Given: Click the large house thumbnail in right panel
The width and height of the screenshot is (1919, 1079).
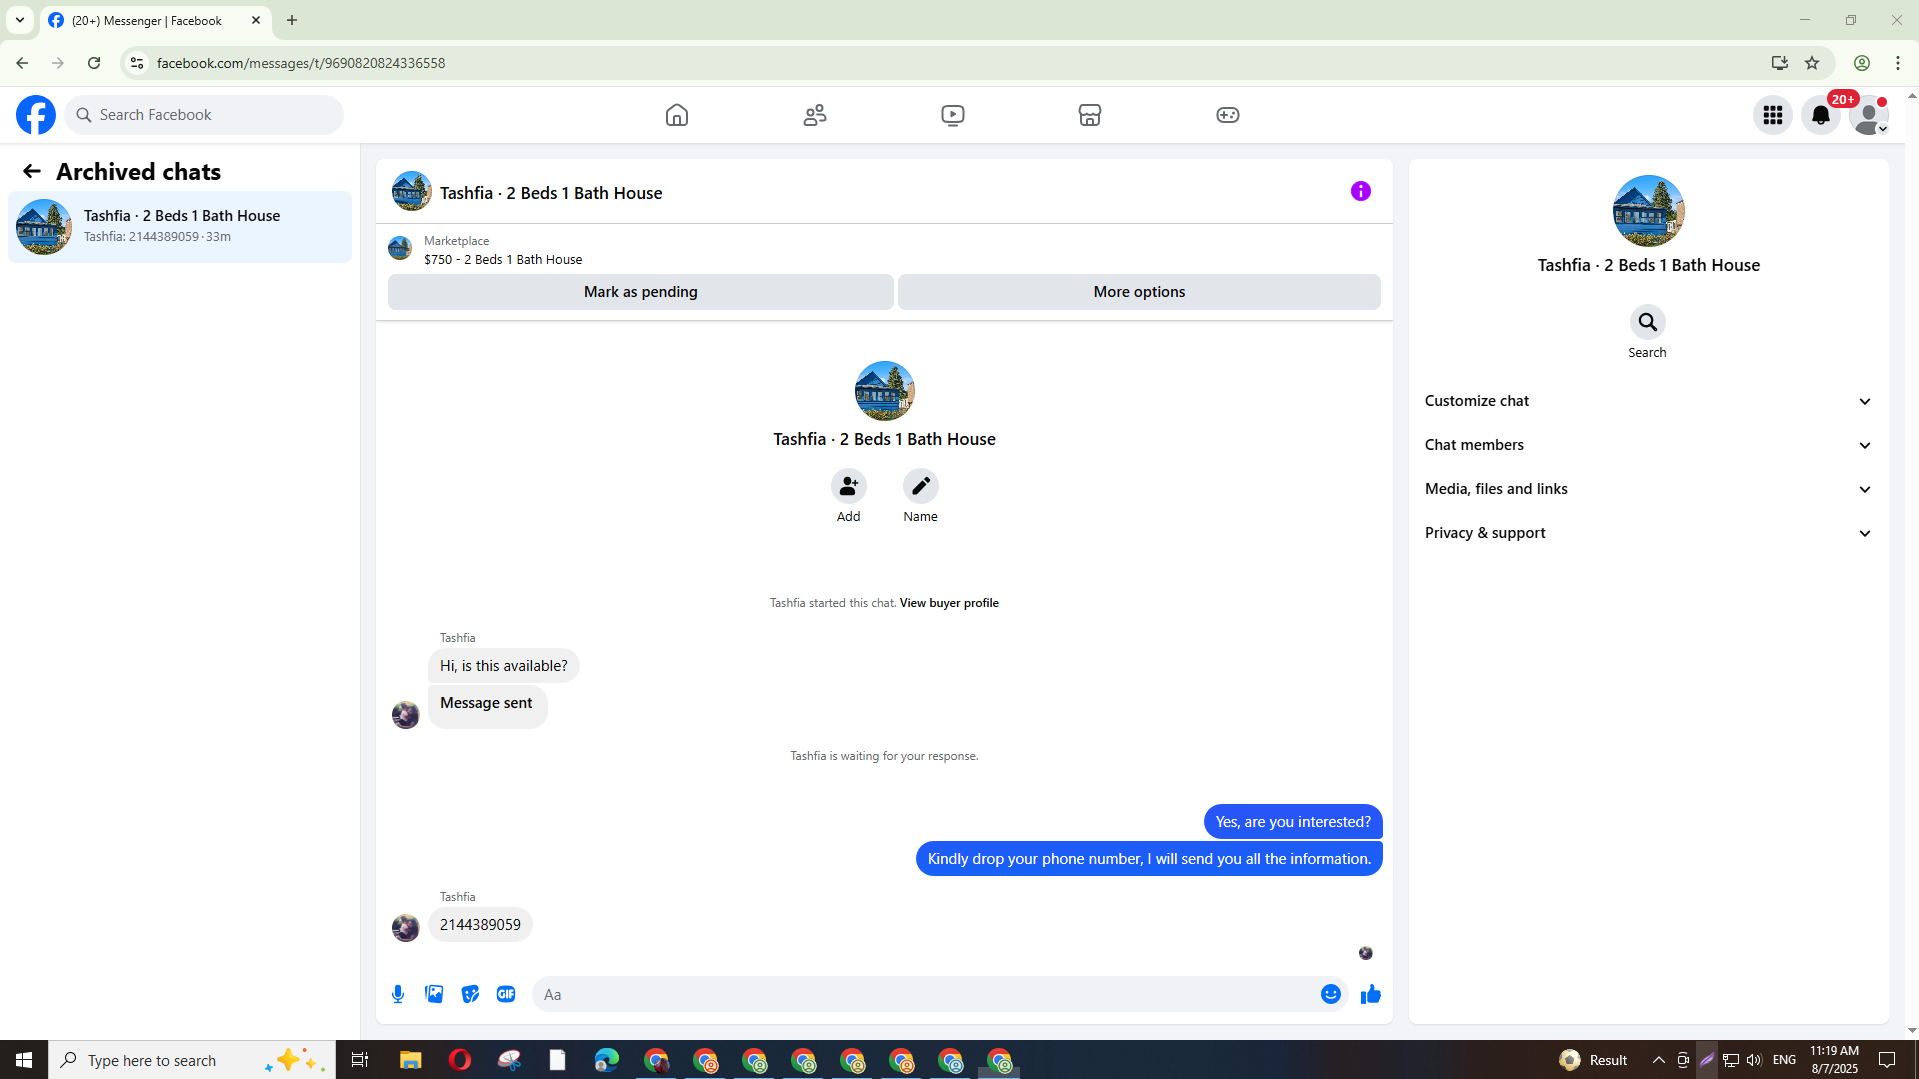Looking at the screenshot, I should click(1648, 211).
